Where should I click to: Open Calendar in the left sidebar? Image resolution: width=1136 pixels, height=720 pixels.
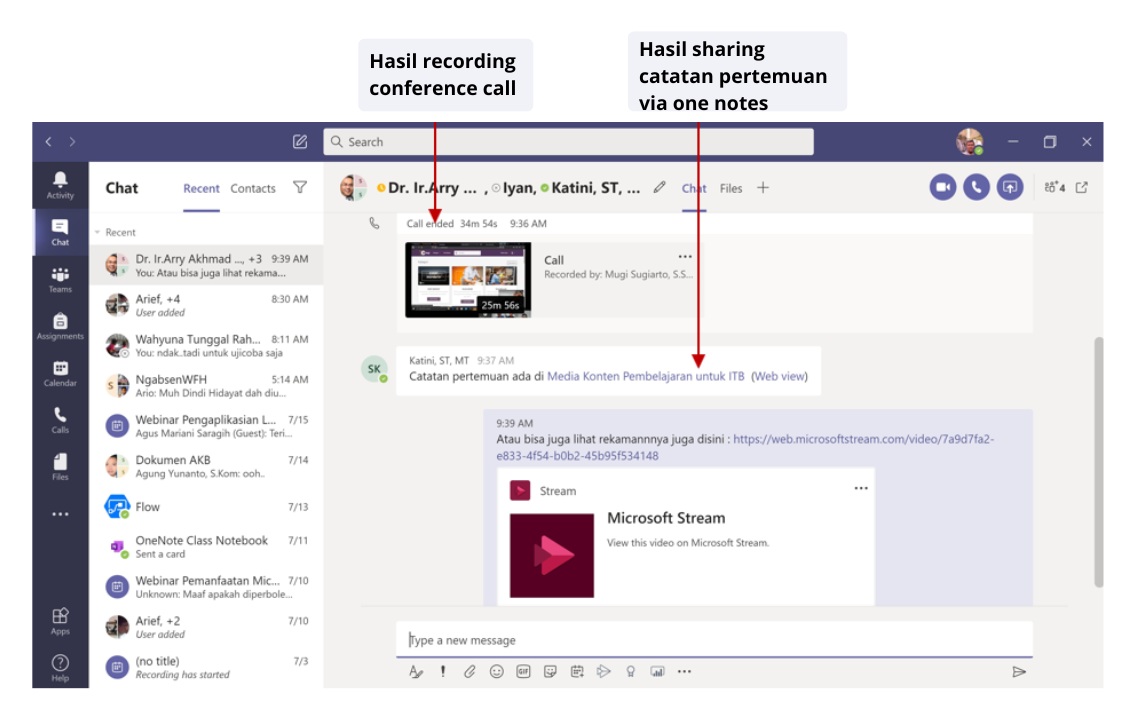(x=60, y=373)
